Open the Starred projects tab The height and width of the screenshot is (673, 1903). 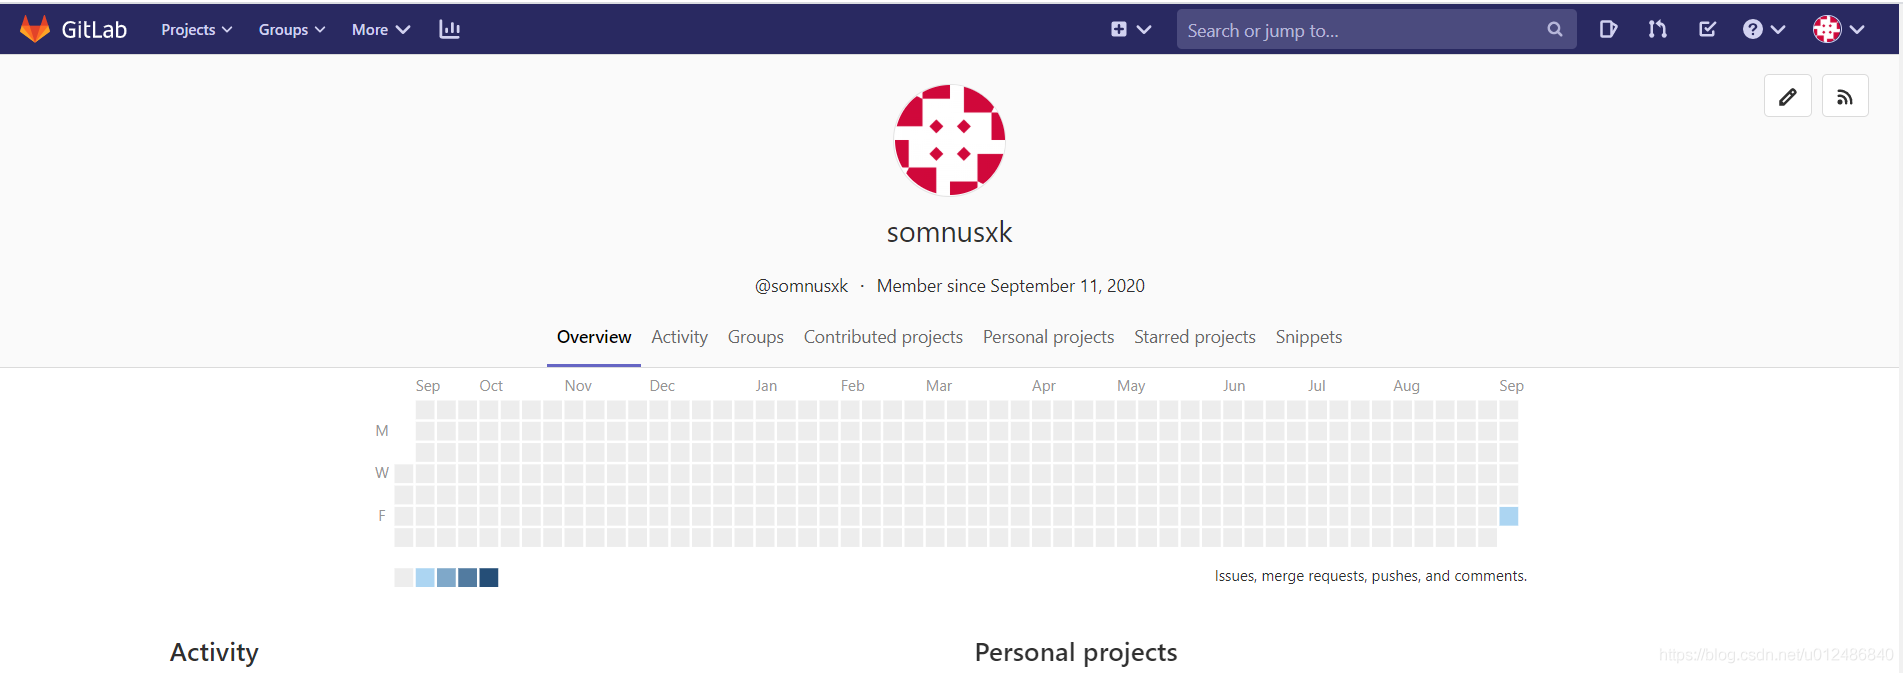(x=1195, y=337)
